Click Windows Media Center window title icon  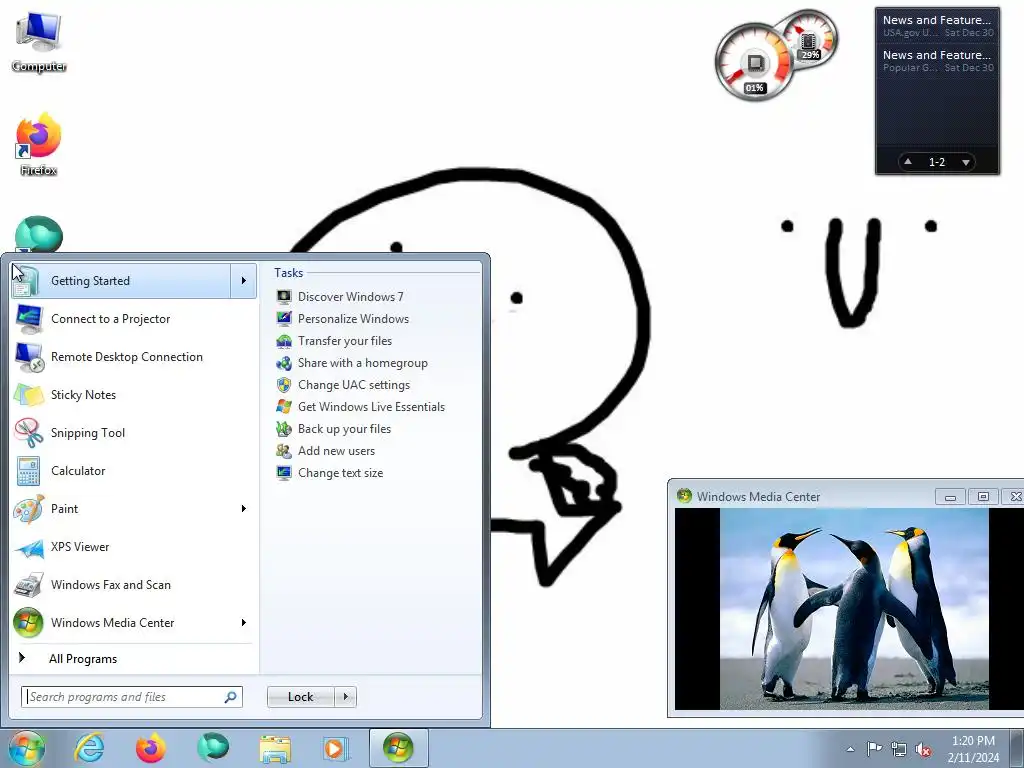(684, 496)
